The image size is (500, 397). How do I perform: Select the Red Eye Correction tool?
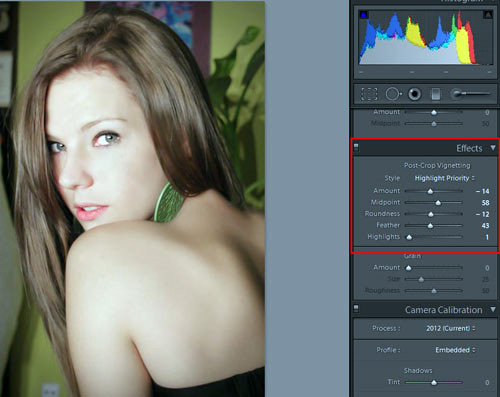click(x=414, y=94)
